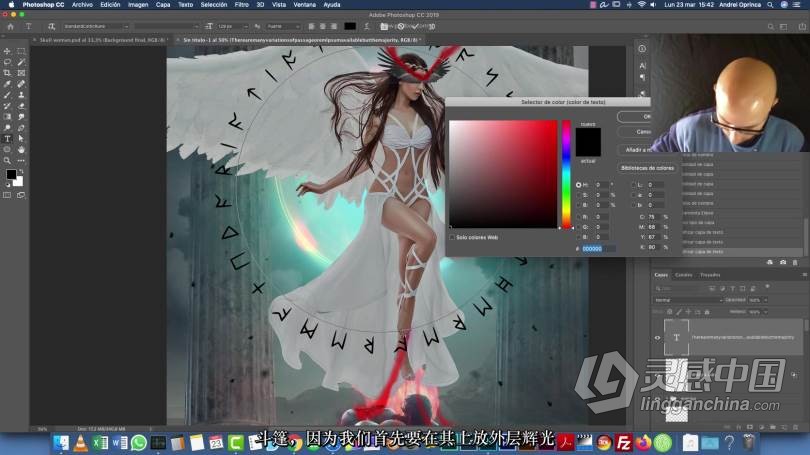Select the Lasso tool

7,62
